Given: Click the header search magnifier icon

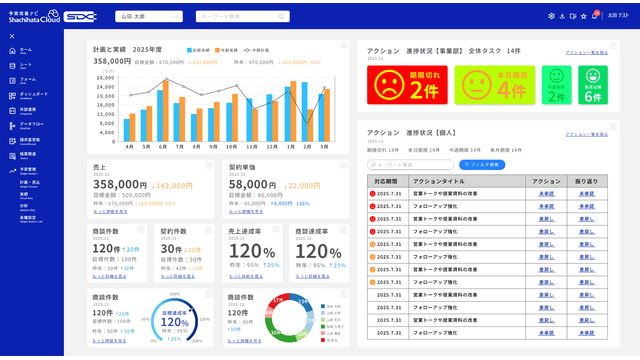Looking at the screenshot, I should click(x=281, y=17).
